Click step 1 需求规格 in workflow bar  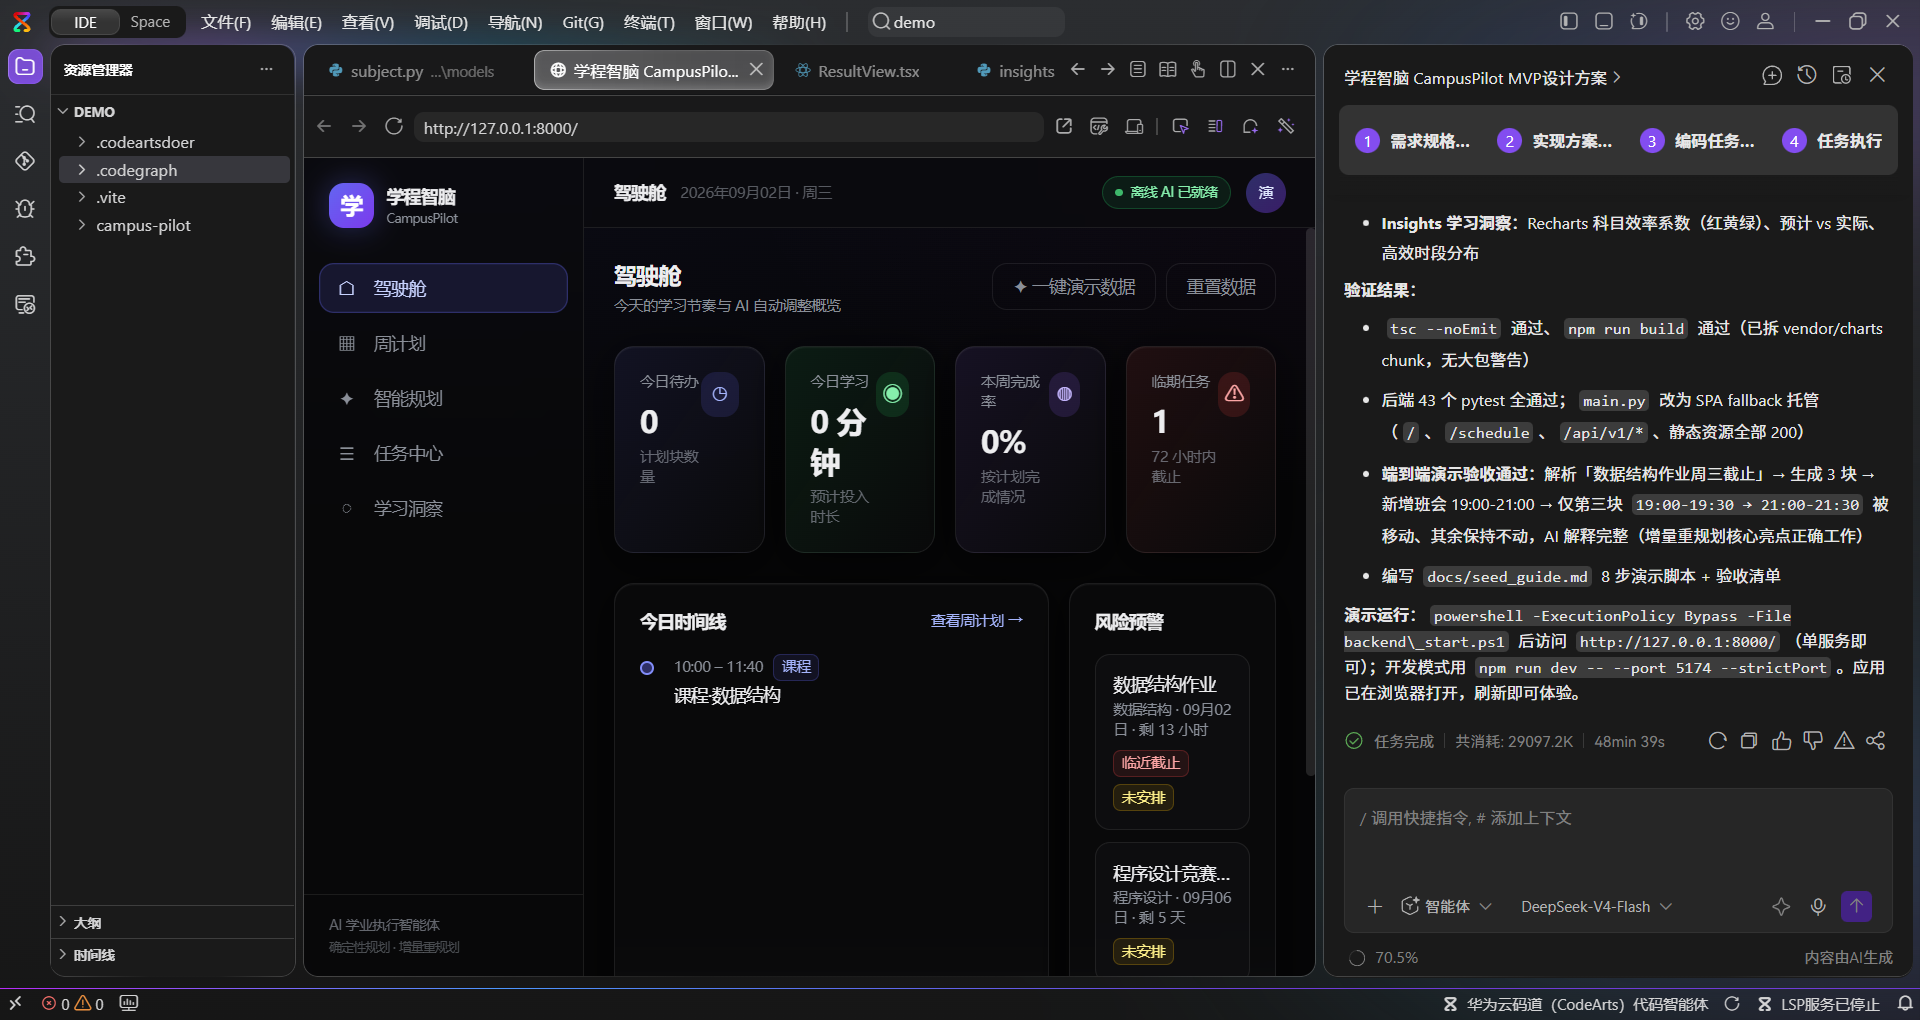click(1412, 141)
